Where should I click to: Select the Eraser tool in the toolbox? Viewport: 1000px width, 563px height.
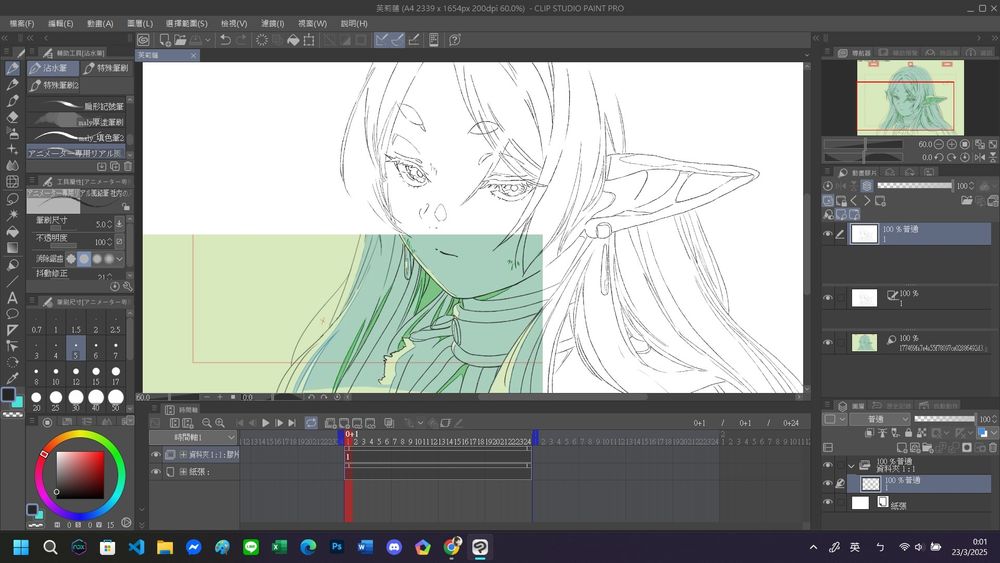click(x=13, y=117)
